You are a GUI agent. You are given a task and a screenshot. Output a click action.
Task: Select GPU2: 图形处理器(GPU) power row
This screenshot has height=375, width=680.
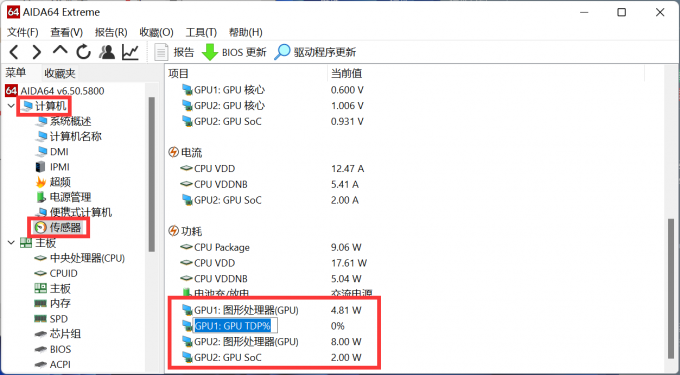tap(271, 342)
